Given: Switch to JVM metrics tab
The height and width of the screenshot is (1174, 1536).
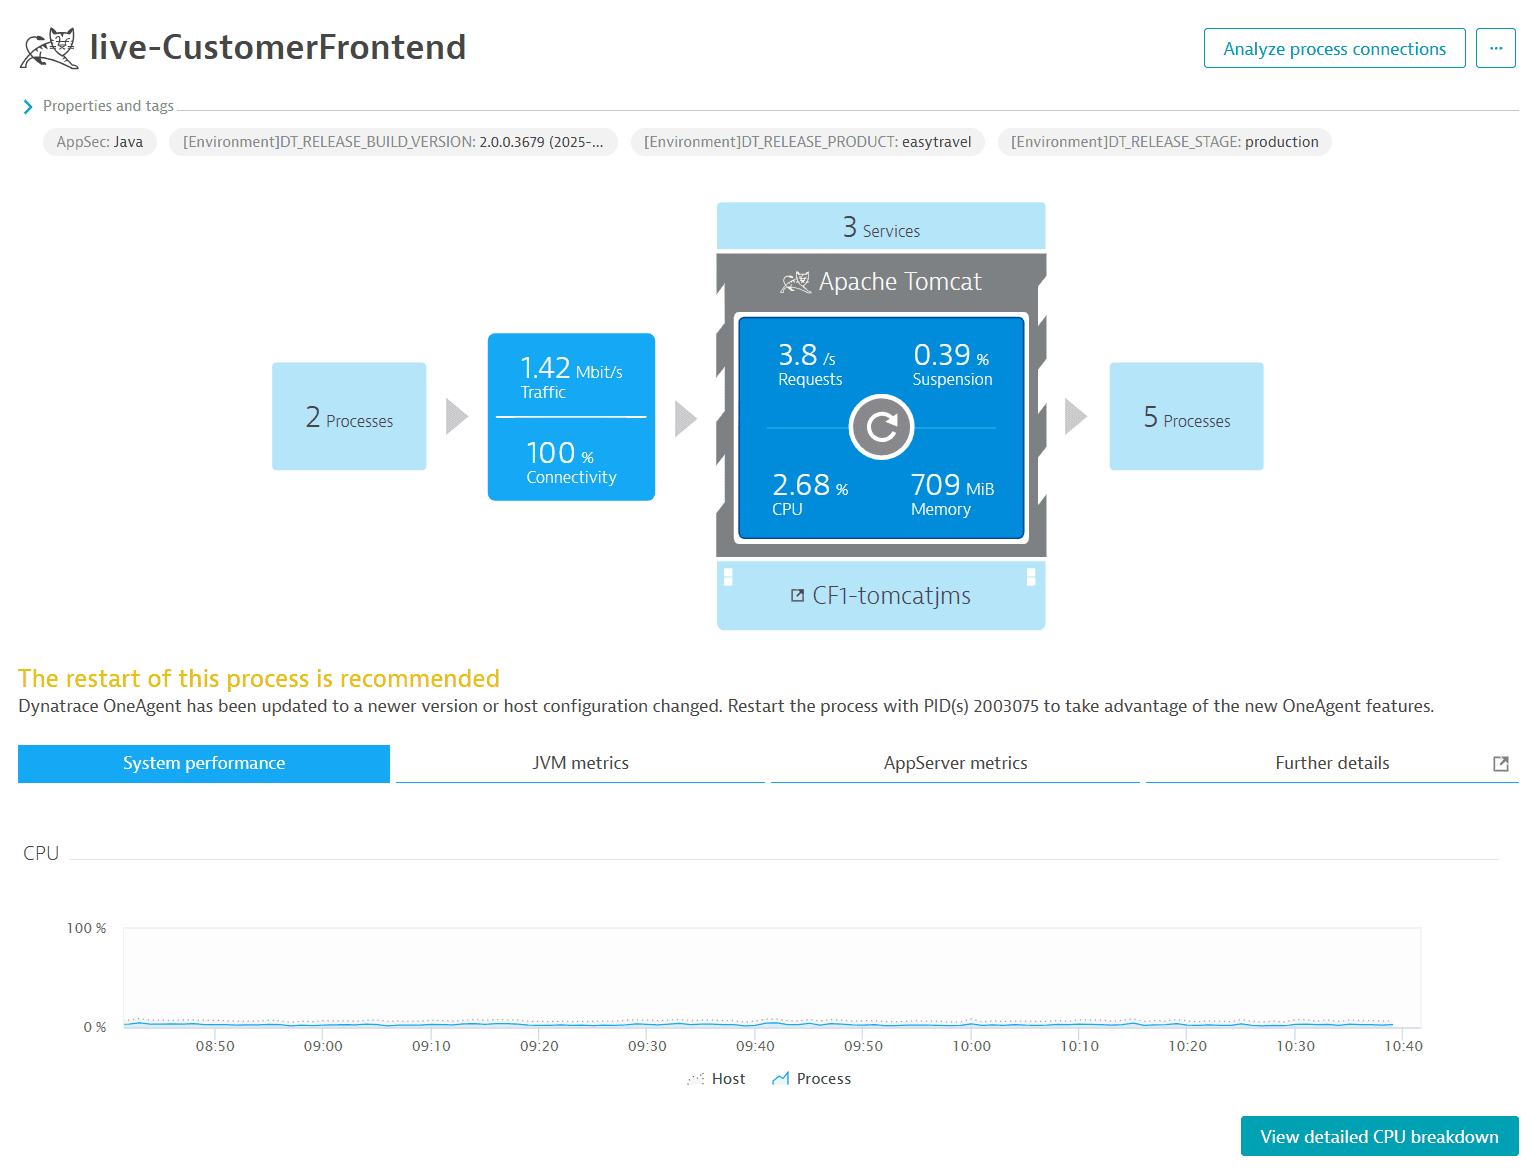Looking at the screenshot, I should (x=580, y=763).
